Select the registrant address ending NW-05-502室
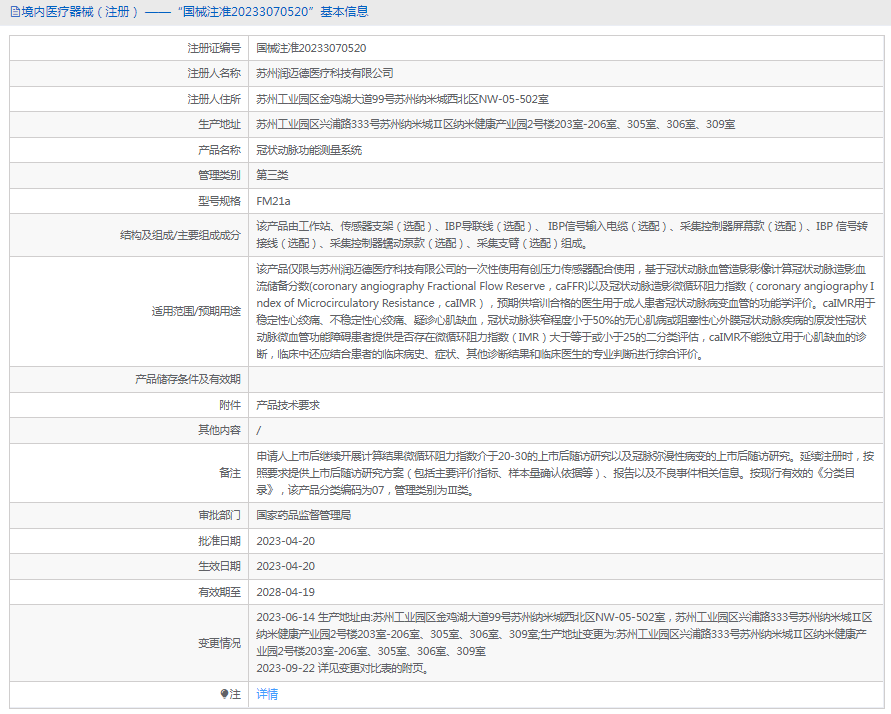891x714 pixels. [x=402, y=99]
